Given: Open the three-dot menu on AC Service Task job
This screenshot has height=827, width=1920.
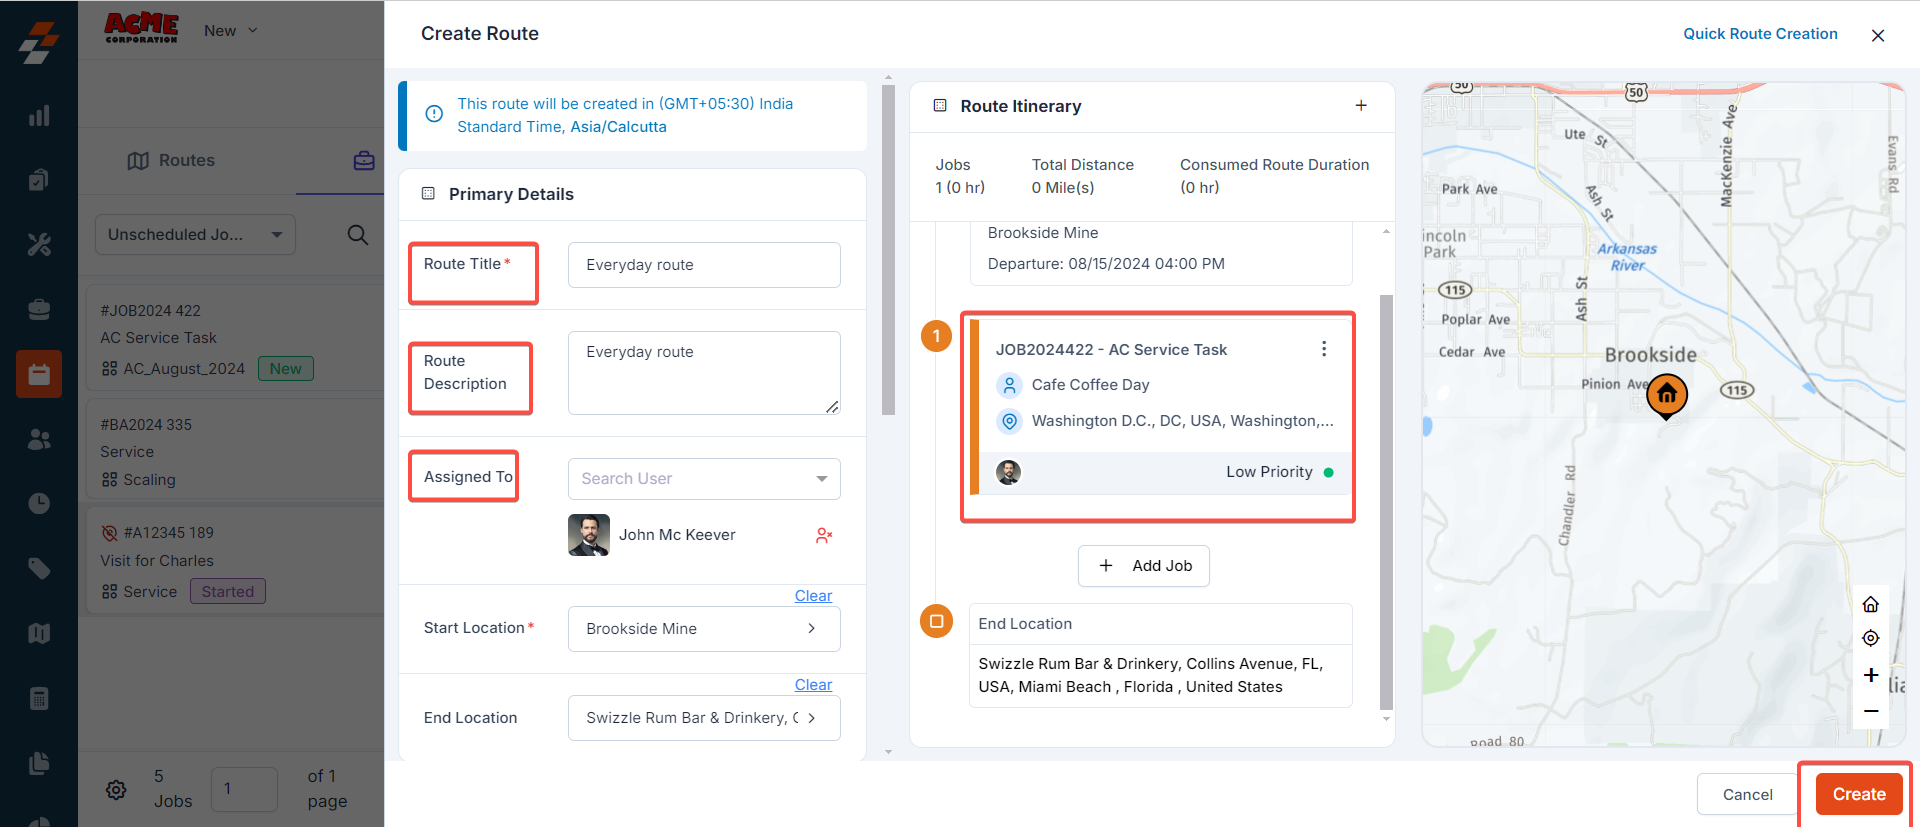Looking at the screenshot, I should click(1323, 349).
